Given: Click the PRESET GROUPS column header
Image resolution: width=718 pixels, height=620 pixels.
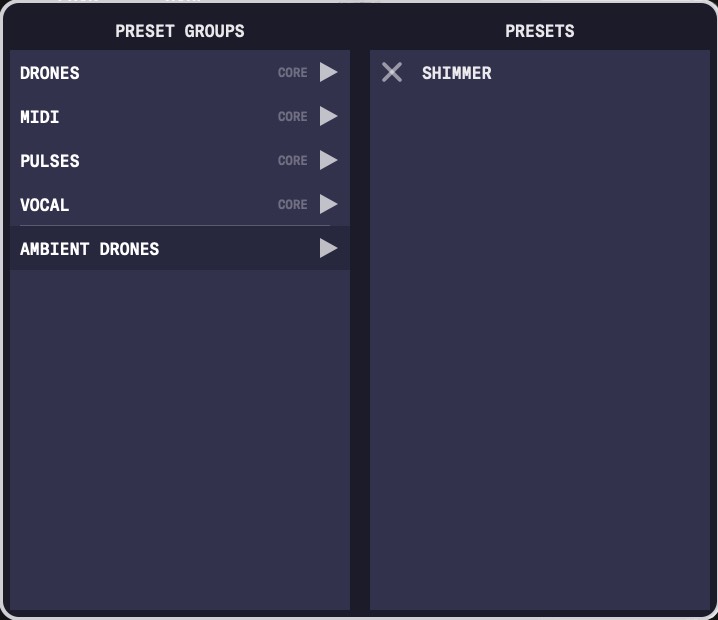Looking at the screenshot, I should point(180,31).
